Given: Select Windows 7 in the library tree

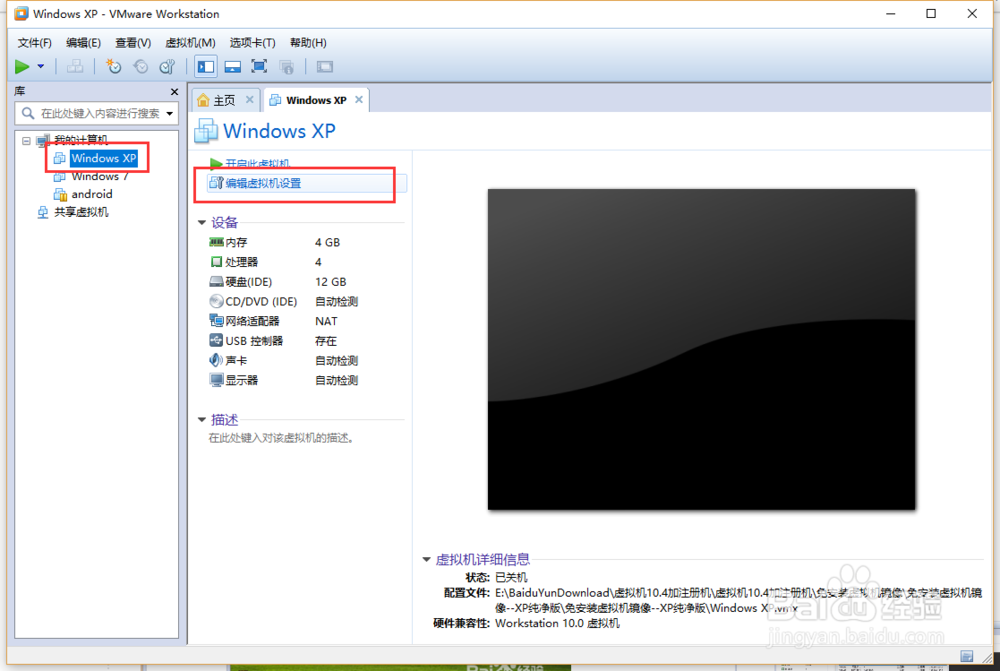Looking at the screenshot, I should point(99,176).
